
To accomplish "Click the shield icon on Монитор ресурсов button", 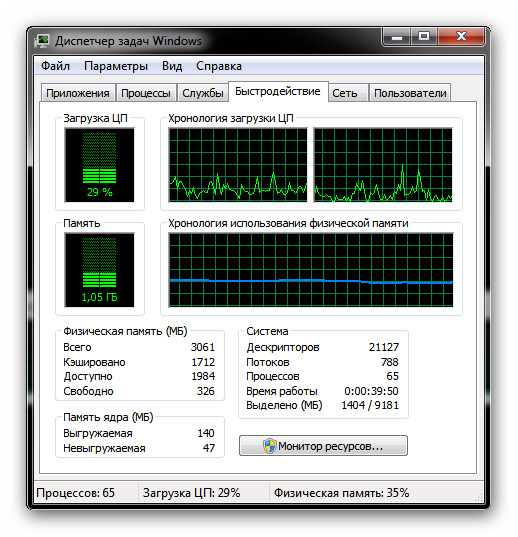I will pyautogui.click(x=269, y=446).
